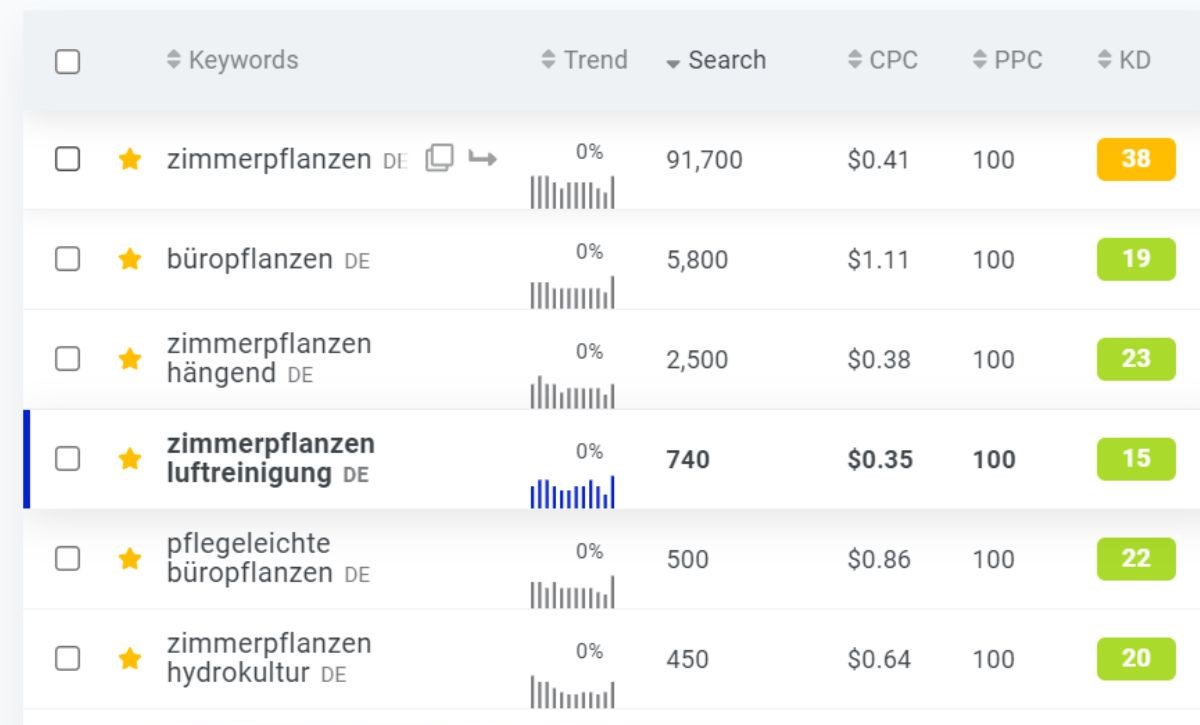The width and height of the screenshot is (1200, 725).
Task: Click the KD badge 19 for büropflanzen
Action: tap(1134, 259)
